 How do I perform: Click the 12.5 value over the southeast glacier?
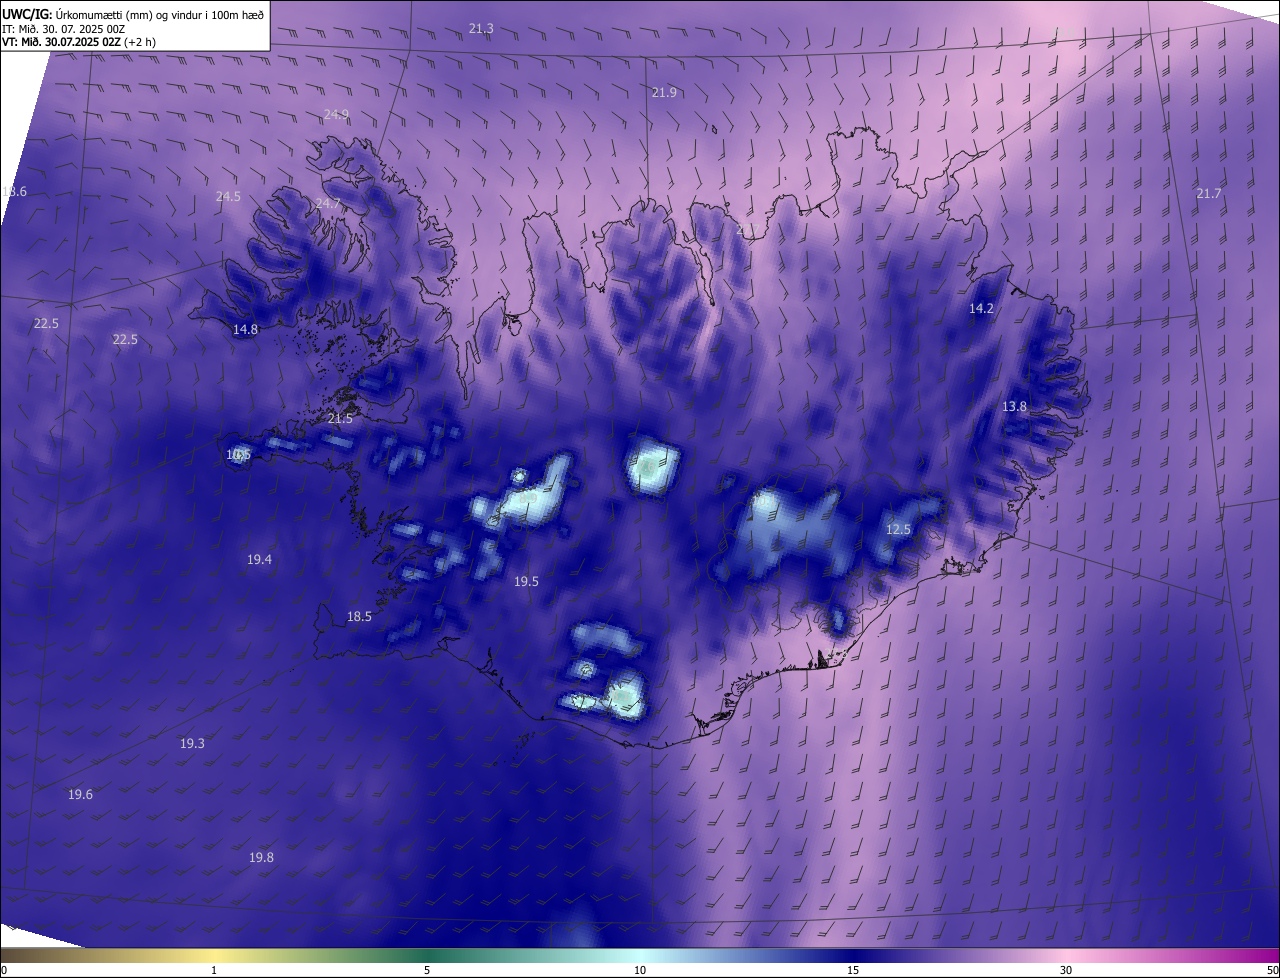[x=898, y=529]
